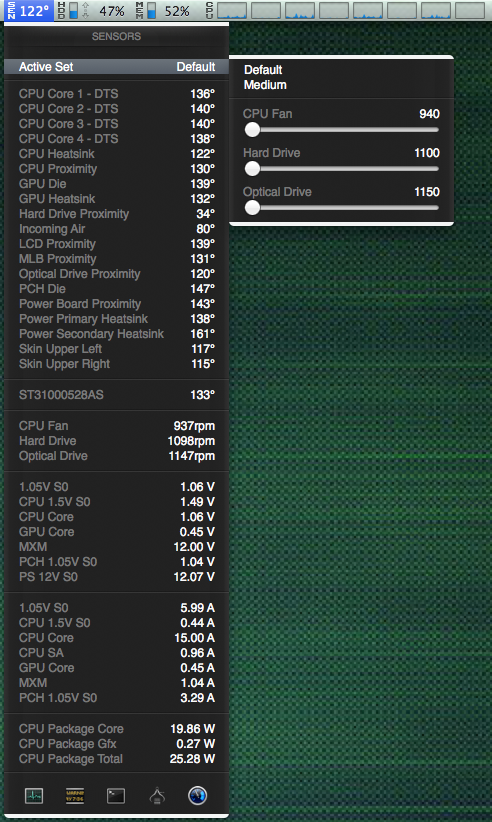
Task: Launch Terminal from the footer icon
Action: point(116,796)
